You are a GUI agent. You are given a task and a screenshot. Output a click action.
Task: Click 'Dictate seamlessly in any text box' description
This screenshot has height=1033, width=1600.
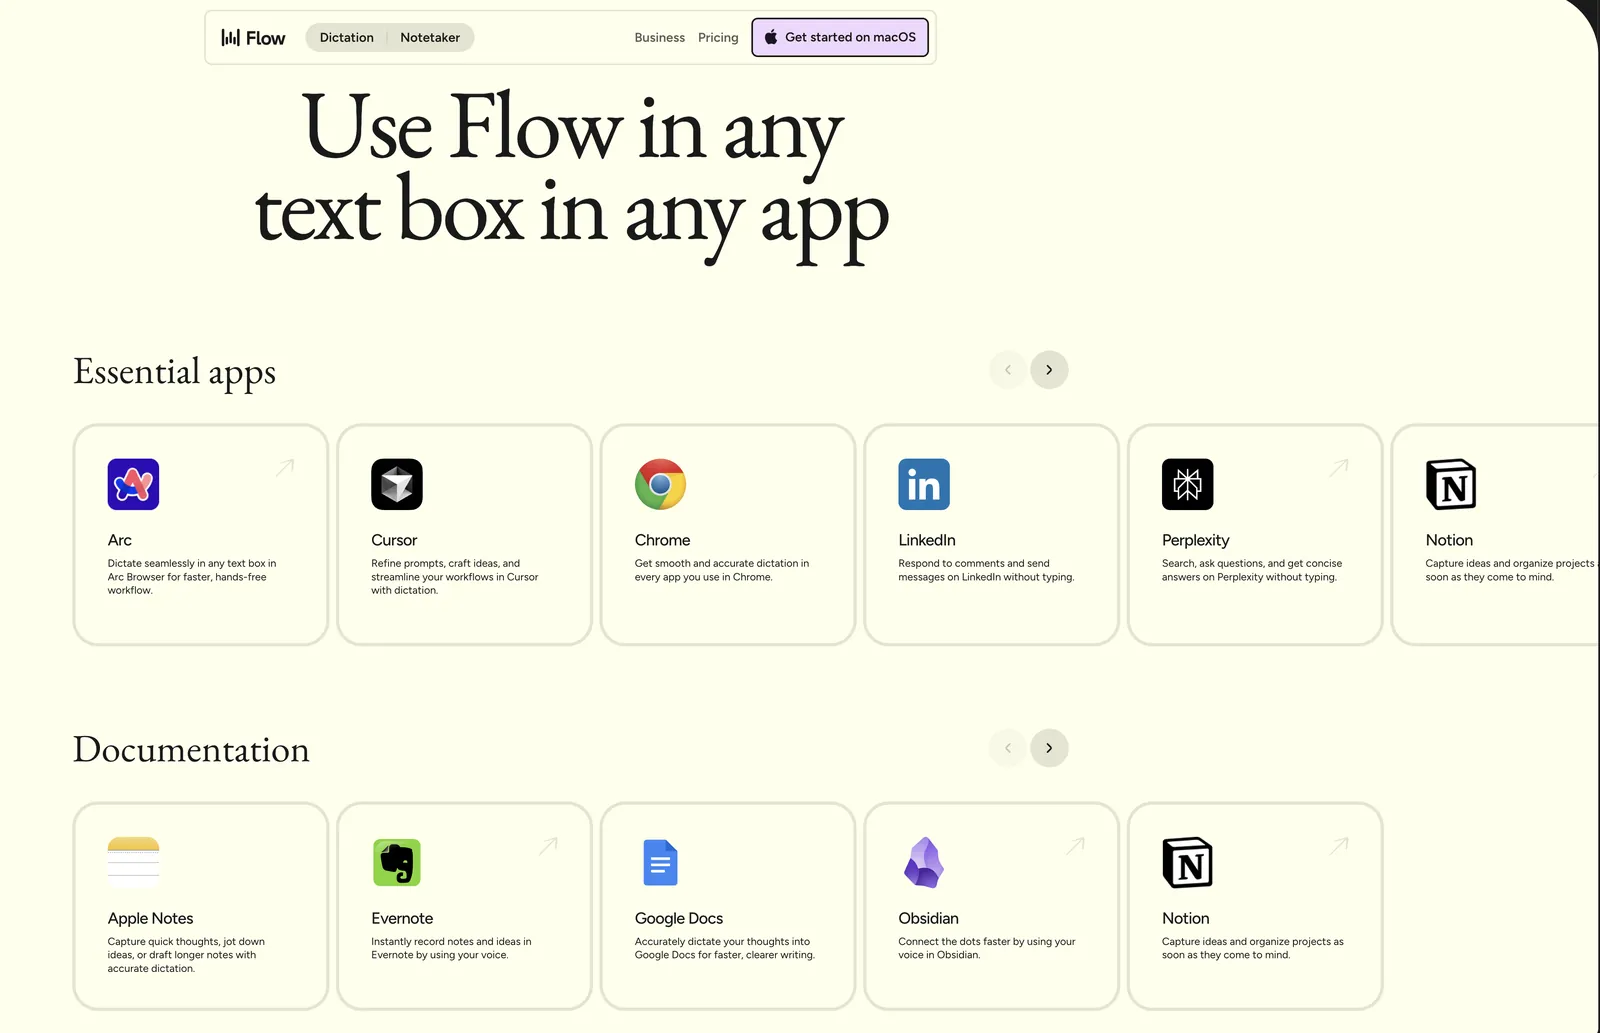[x=192, y=577]
